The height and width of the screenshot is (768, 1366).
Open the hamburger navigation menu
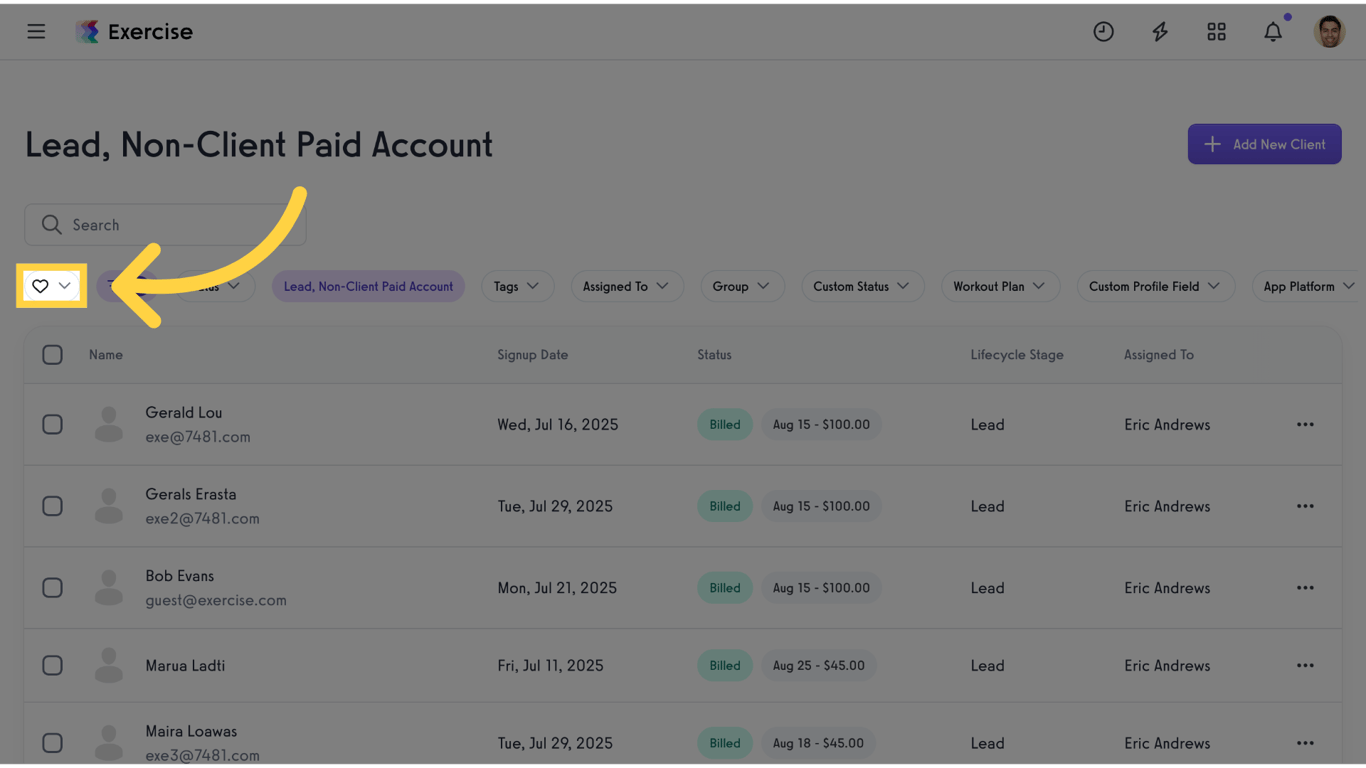pos(36,32)
